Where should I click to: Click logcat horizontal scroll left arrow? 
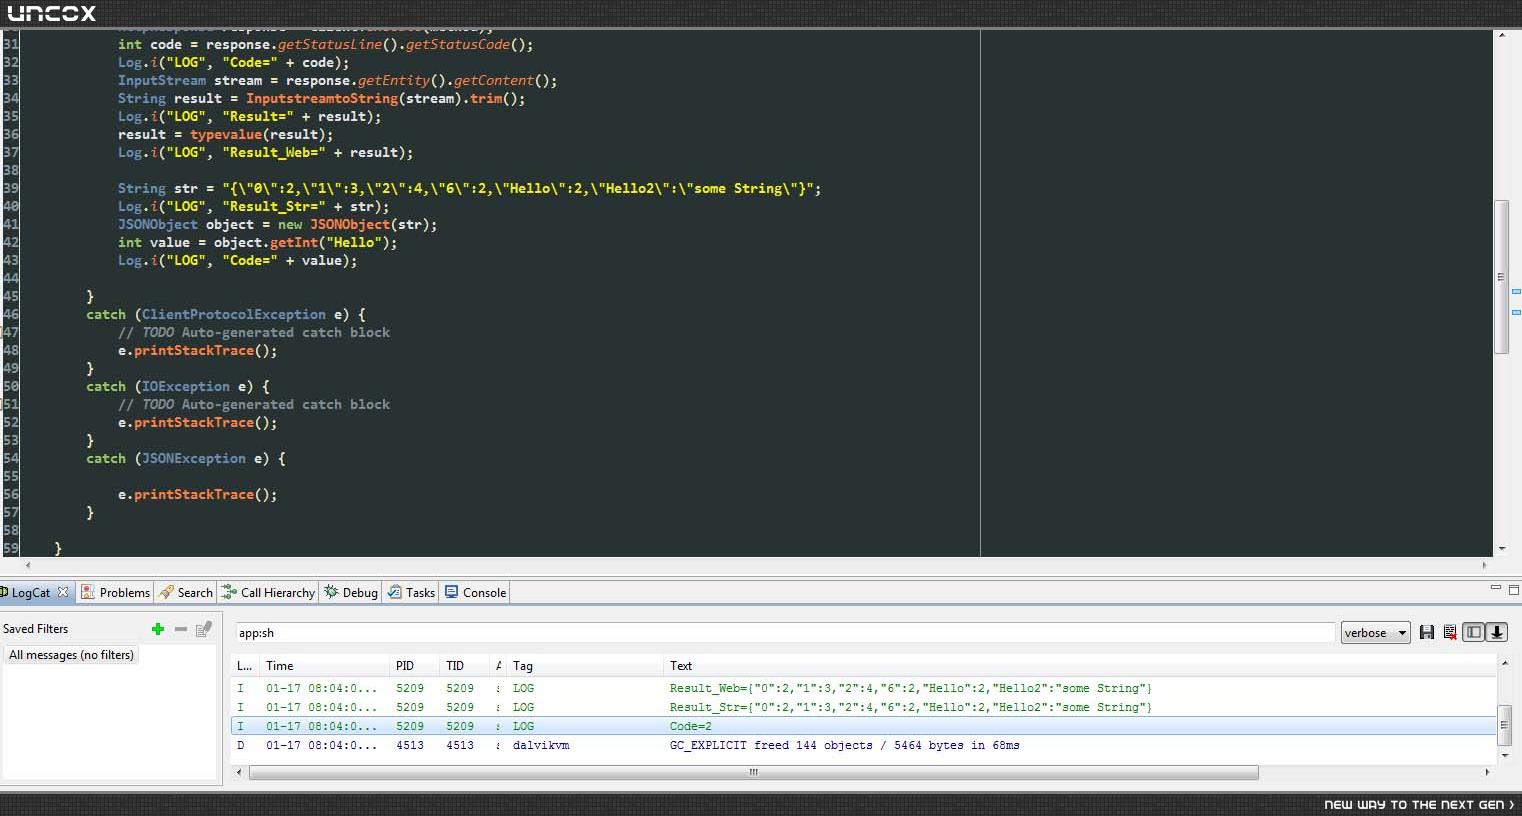point(239,772)
